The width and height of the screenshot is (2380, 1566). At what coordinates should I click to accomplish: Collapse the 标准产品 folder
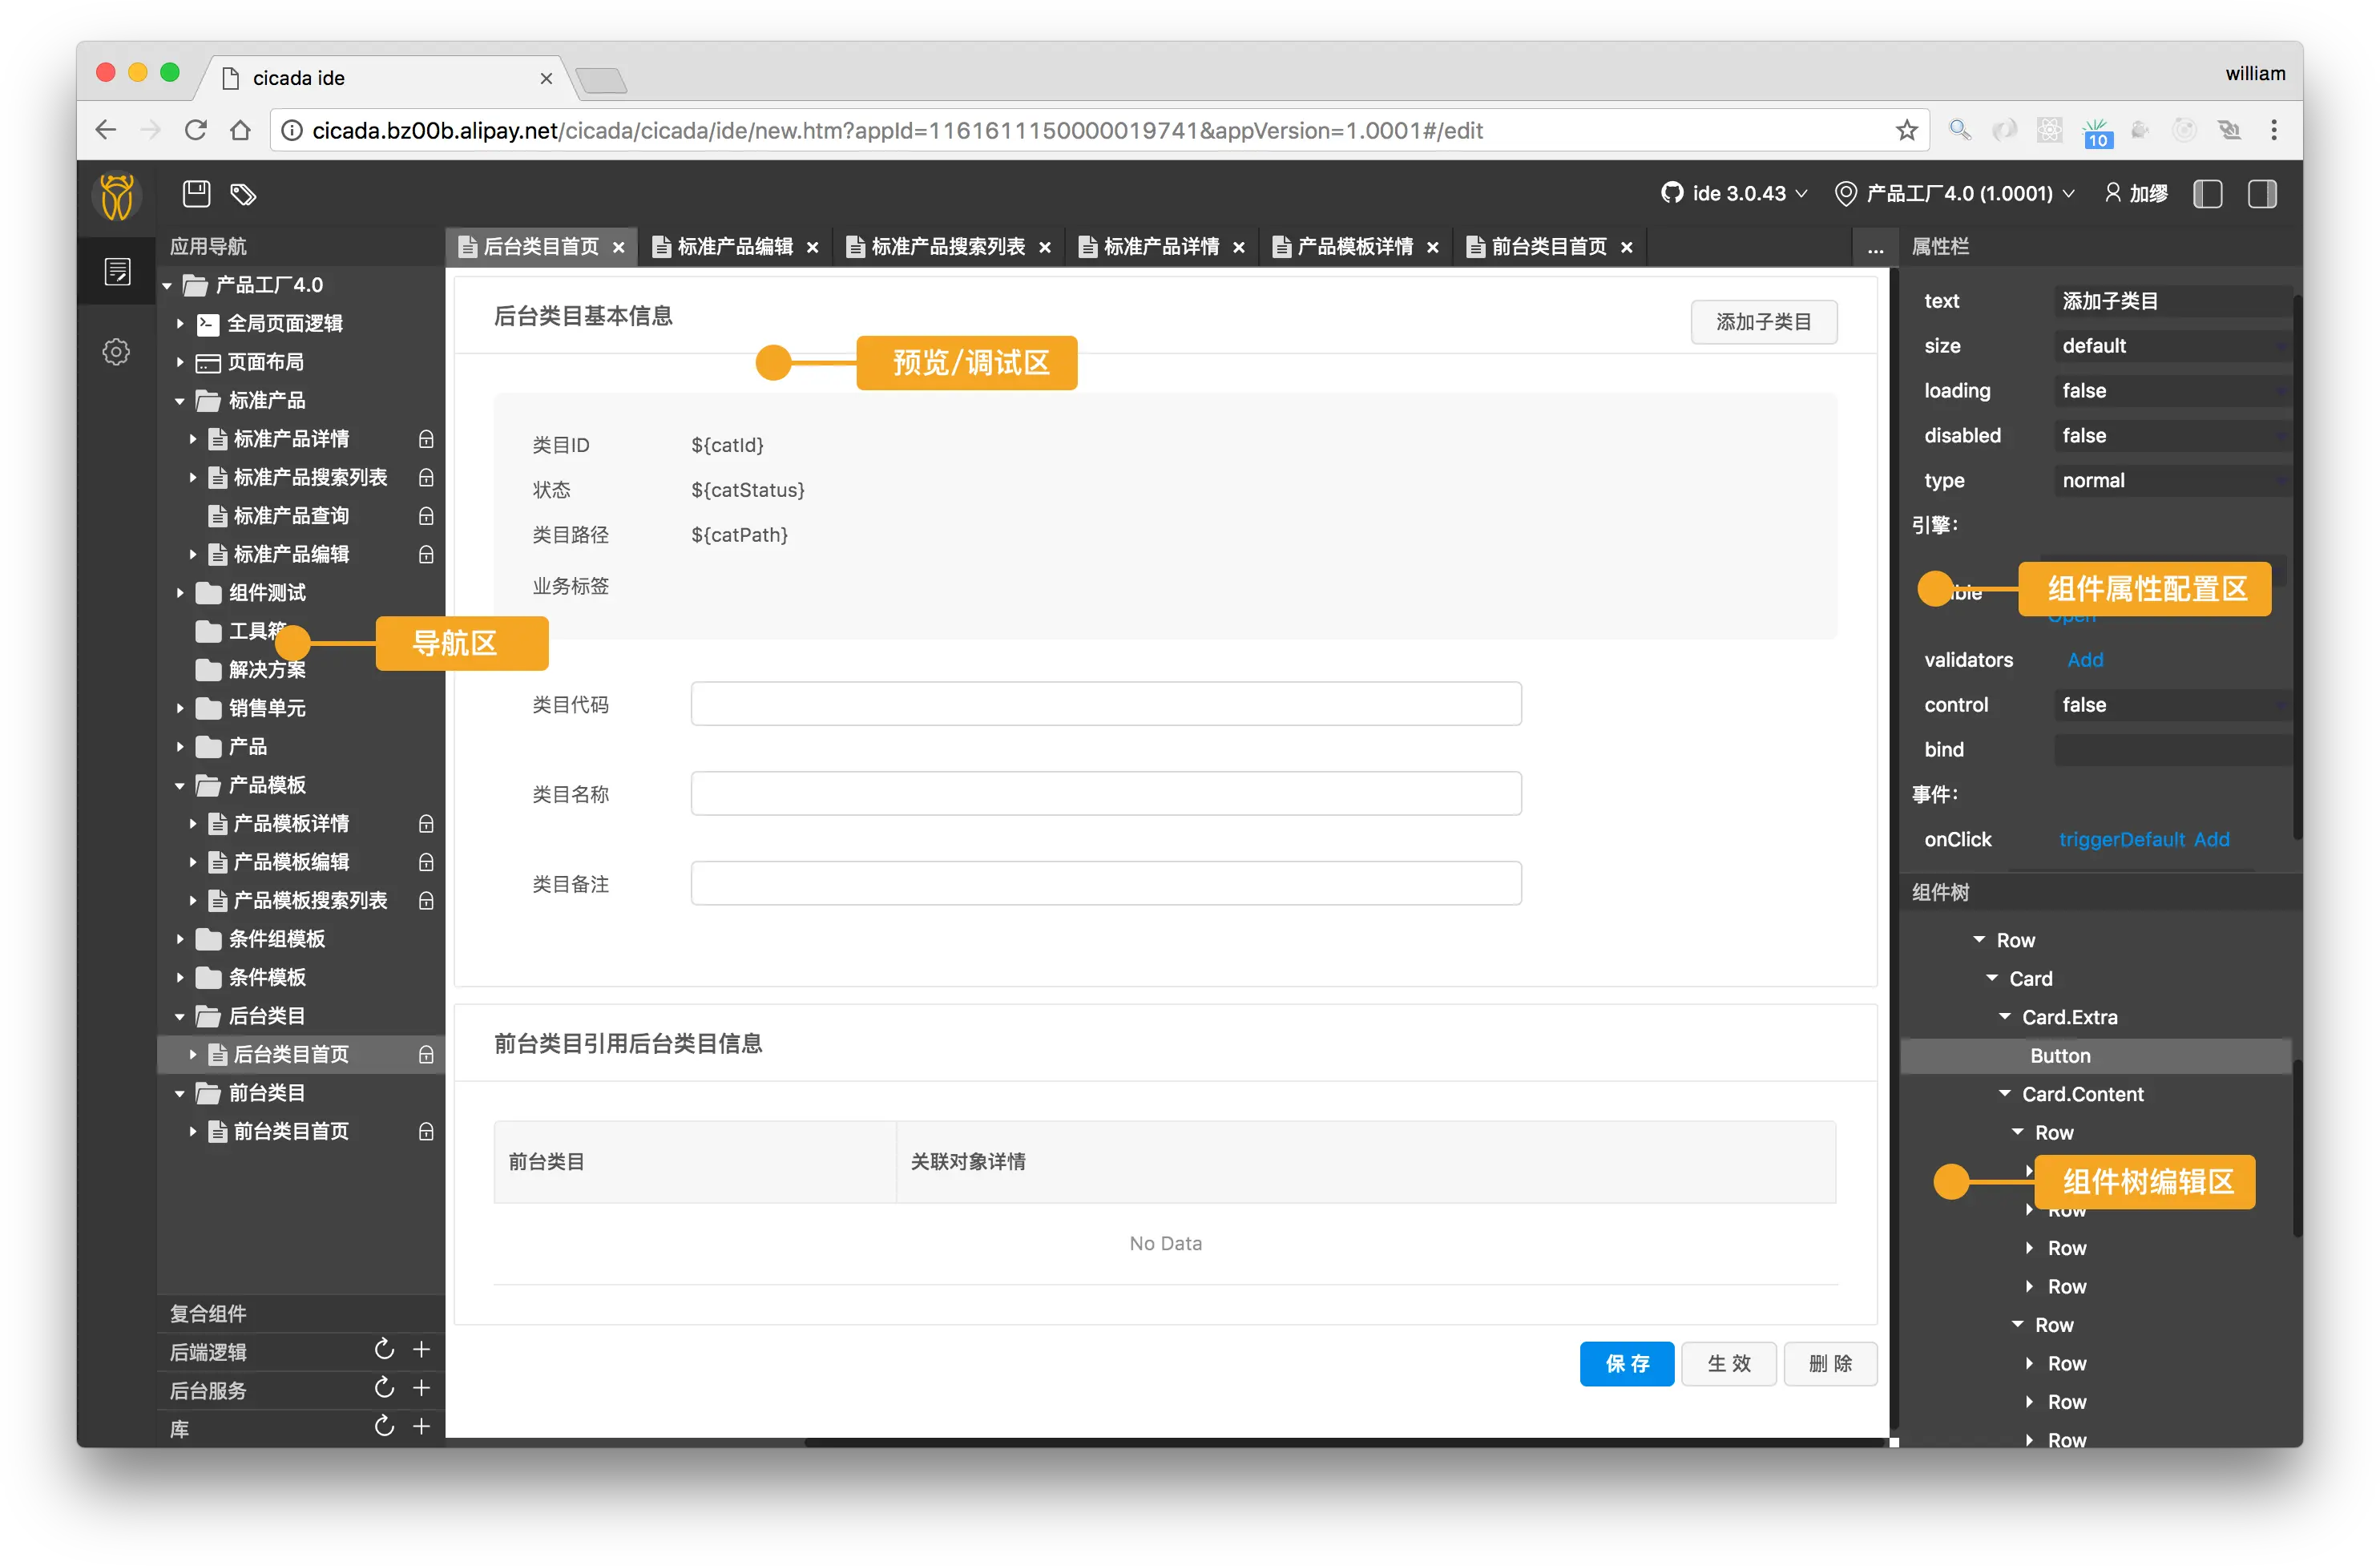pyautogui.click(x=180, y=401)
